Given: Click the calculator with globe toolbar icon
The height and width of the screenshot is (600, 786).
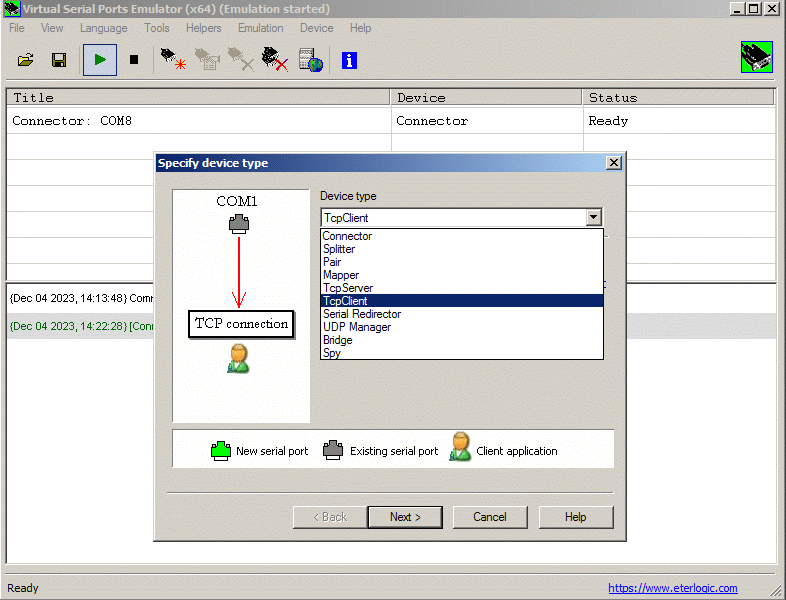Looking at the screenshot, I should 311,60.
